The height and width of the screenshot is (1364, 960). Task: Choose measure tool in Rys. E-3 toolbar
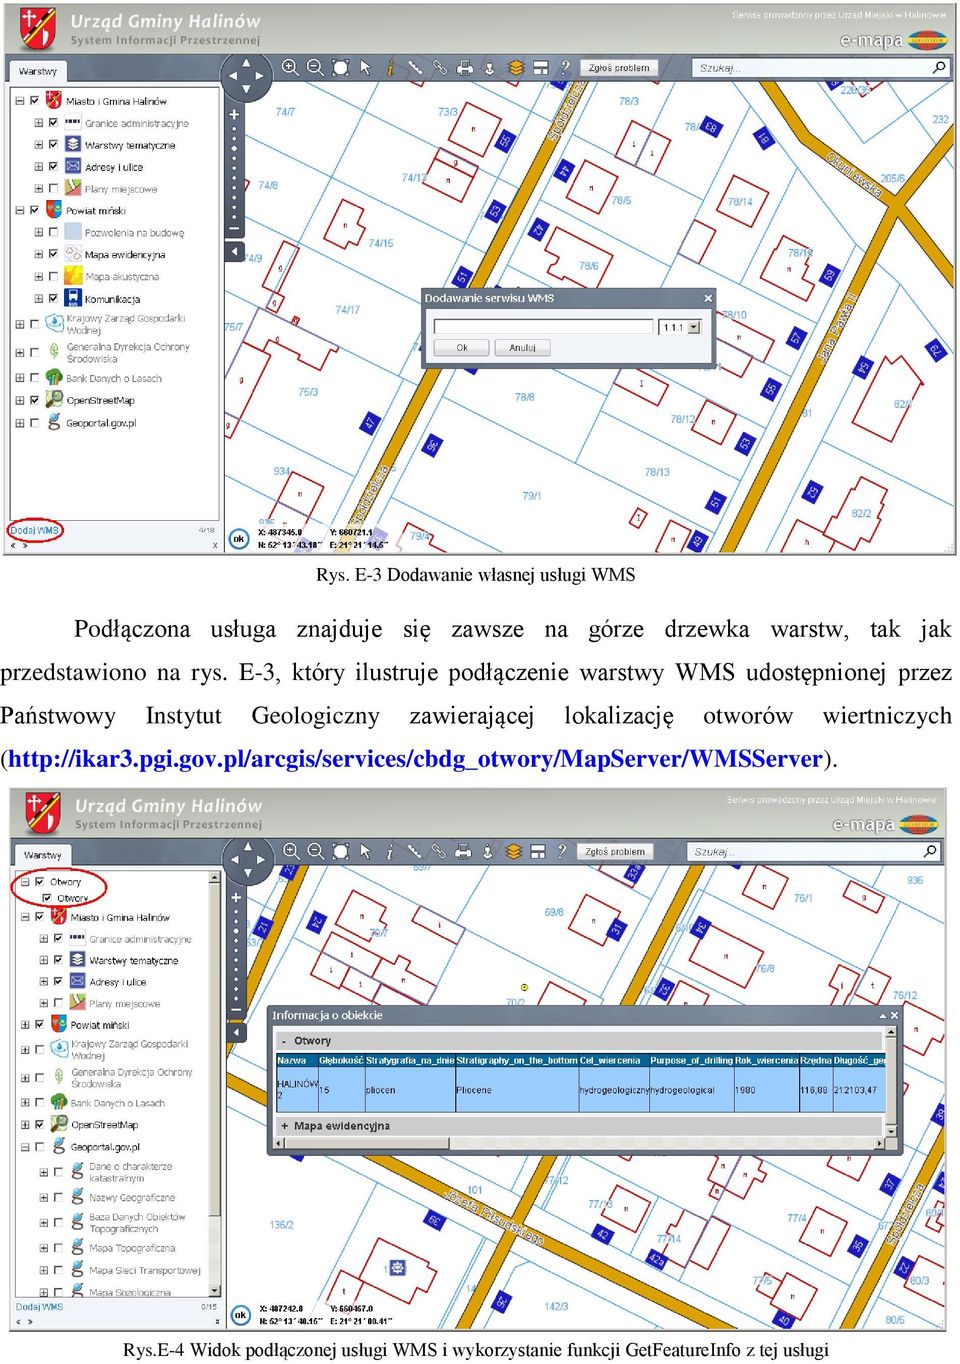(x=415, y=67)
